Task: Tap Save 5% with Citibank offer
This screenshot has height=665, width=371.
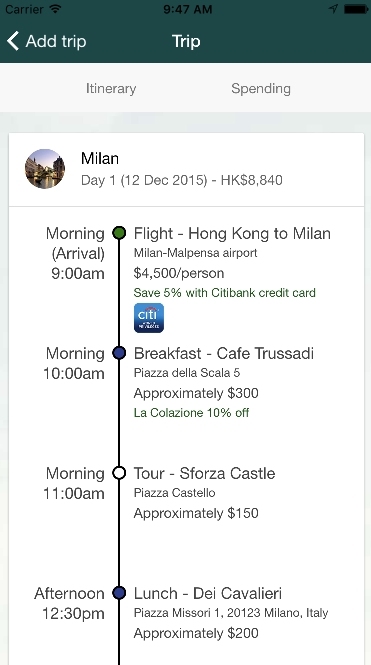Action: click(225, 293)
